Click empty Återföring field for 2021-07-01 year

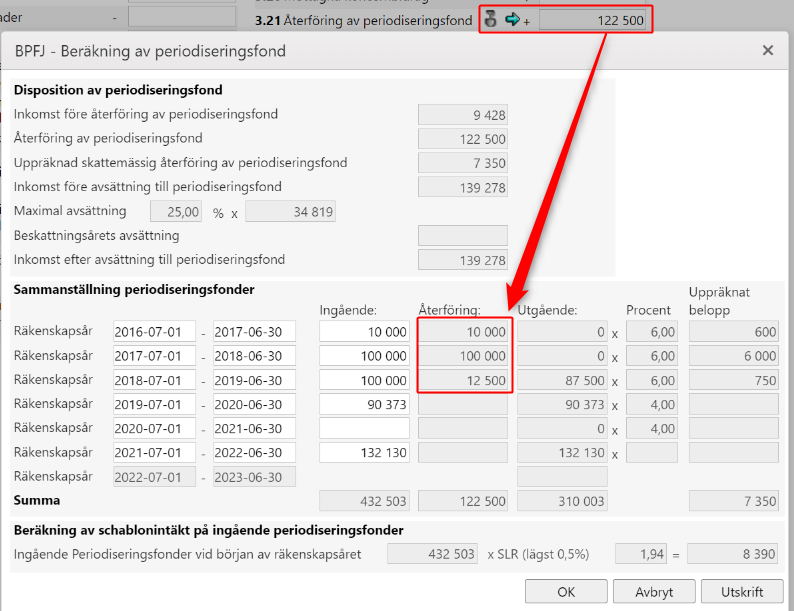coord(463,453)
